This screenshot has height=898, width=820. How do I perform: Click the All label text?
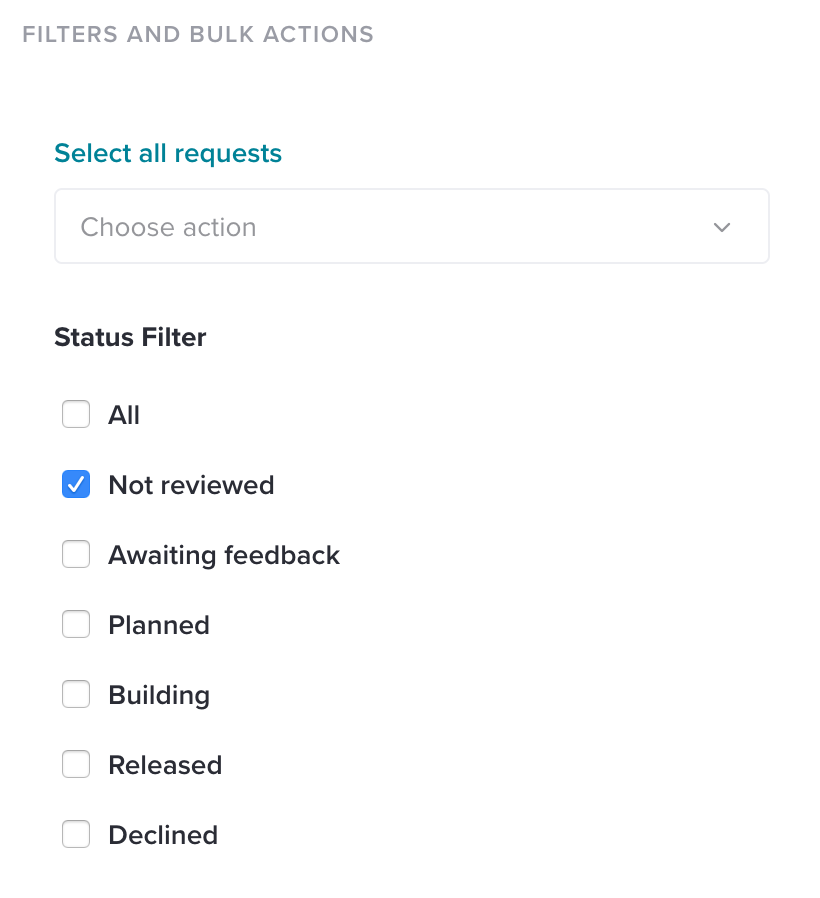point(124,415)
